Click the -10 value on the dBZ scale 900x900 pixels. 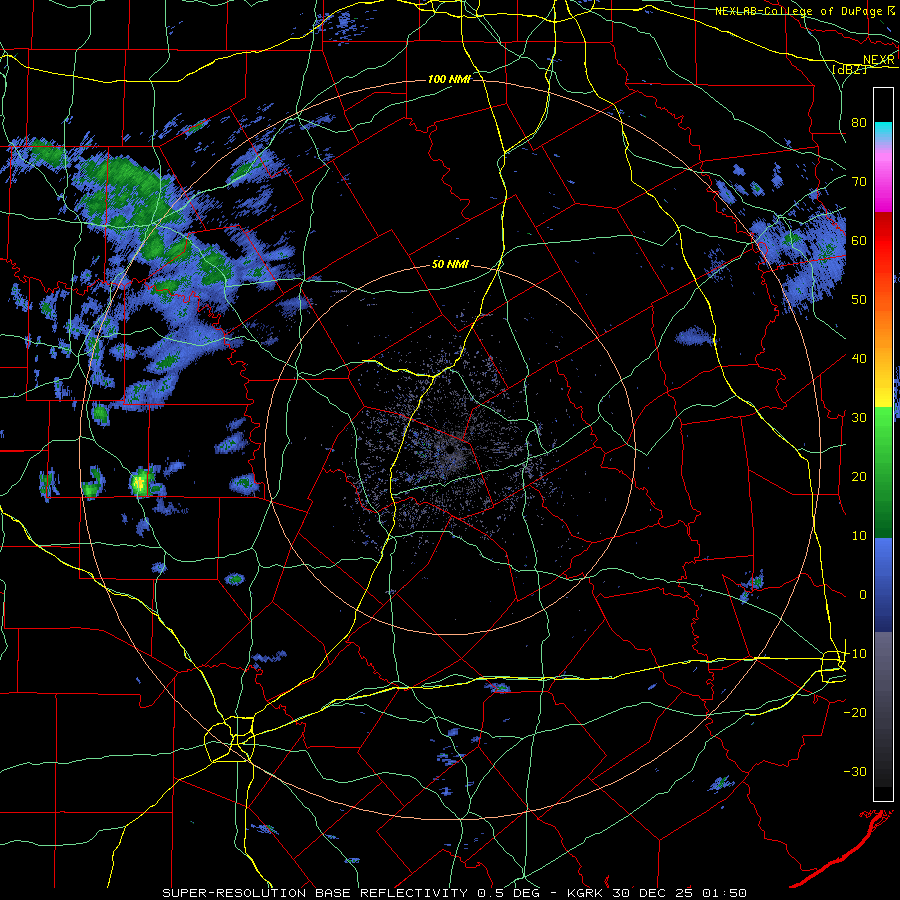tap(855, 654)
